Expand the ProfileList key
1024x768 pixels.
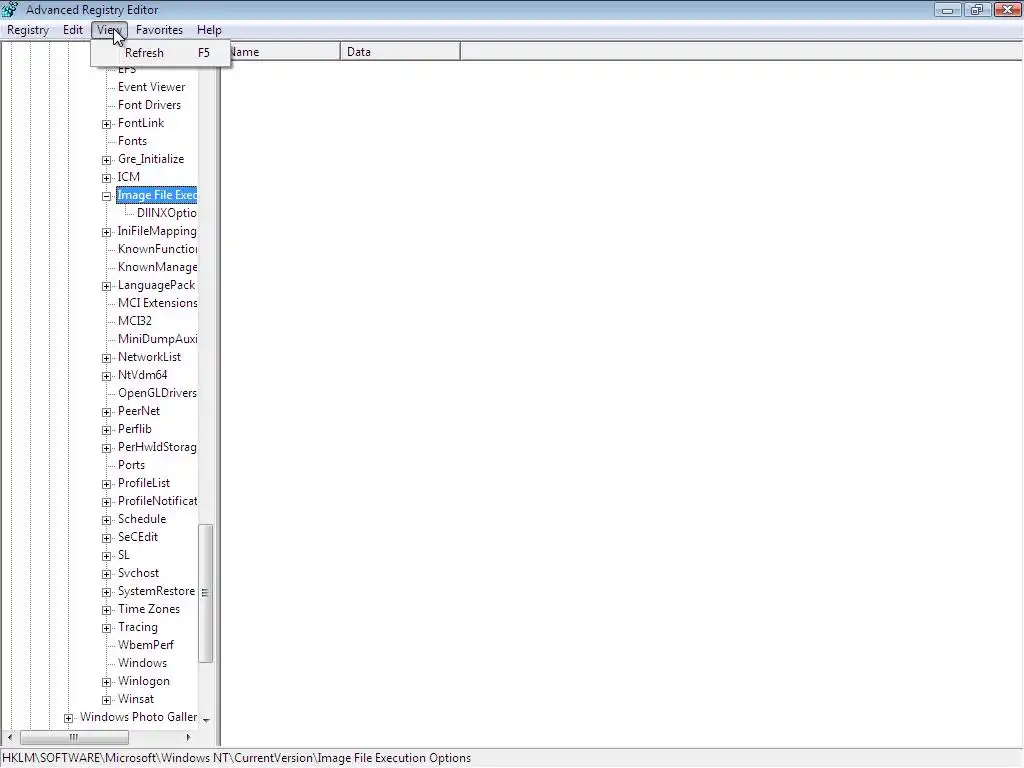point(106,484)
